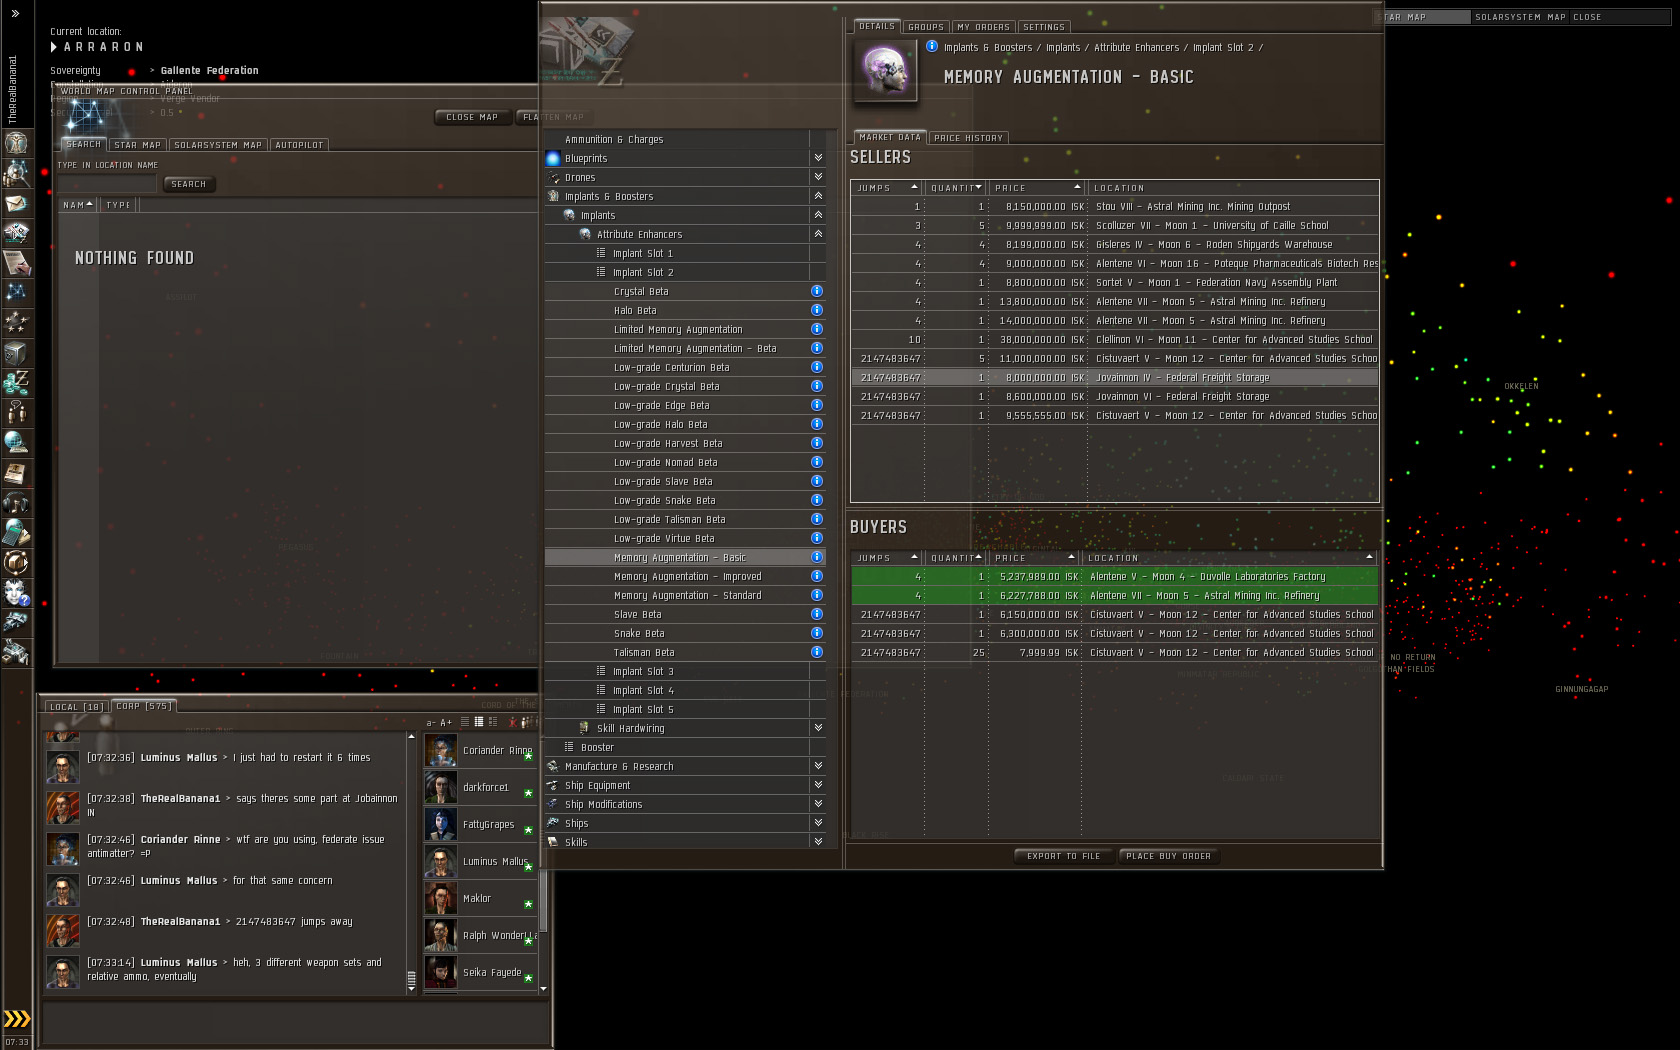Expand the Skill Hardwiring group
1680x1050 pixels.
[x=818, y=728]
